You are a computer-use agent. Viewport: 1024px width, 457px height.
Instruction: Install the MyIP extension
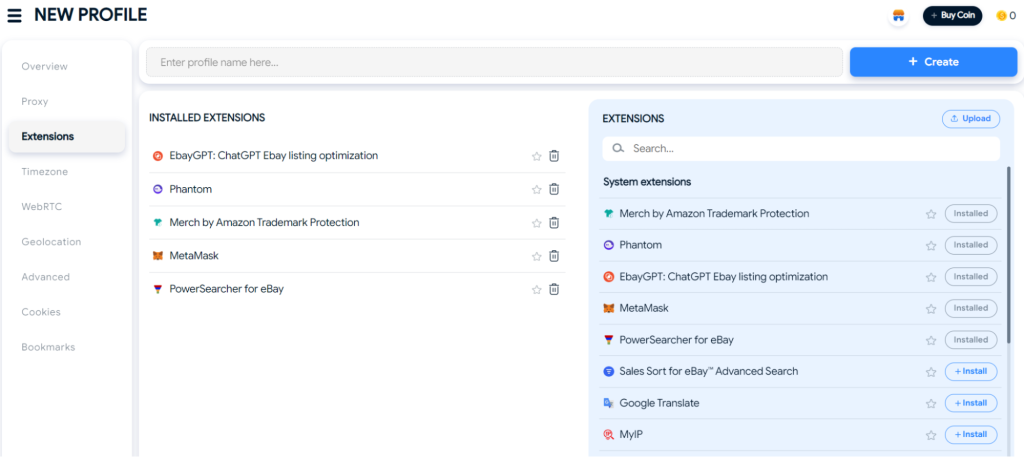point(971,435)
